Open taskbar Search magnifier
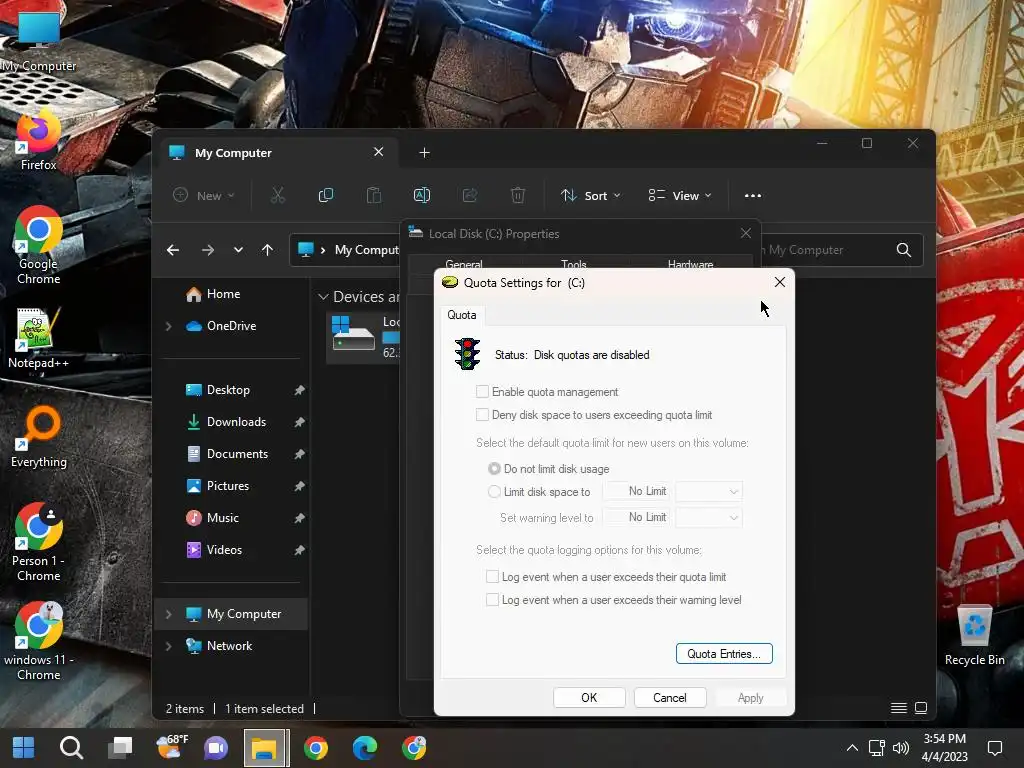1024x768 pixels. (x=71, y=748)
